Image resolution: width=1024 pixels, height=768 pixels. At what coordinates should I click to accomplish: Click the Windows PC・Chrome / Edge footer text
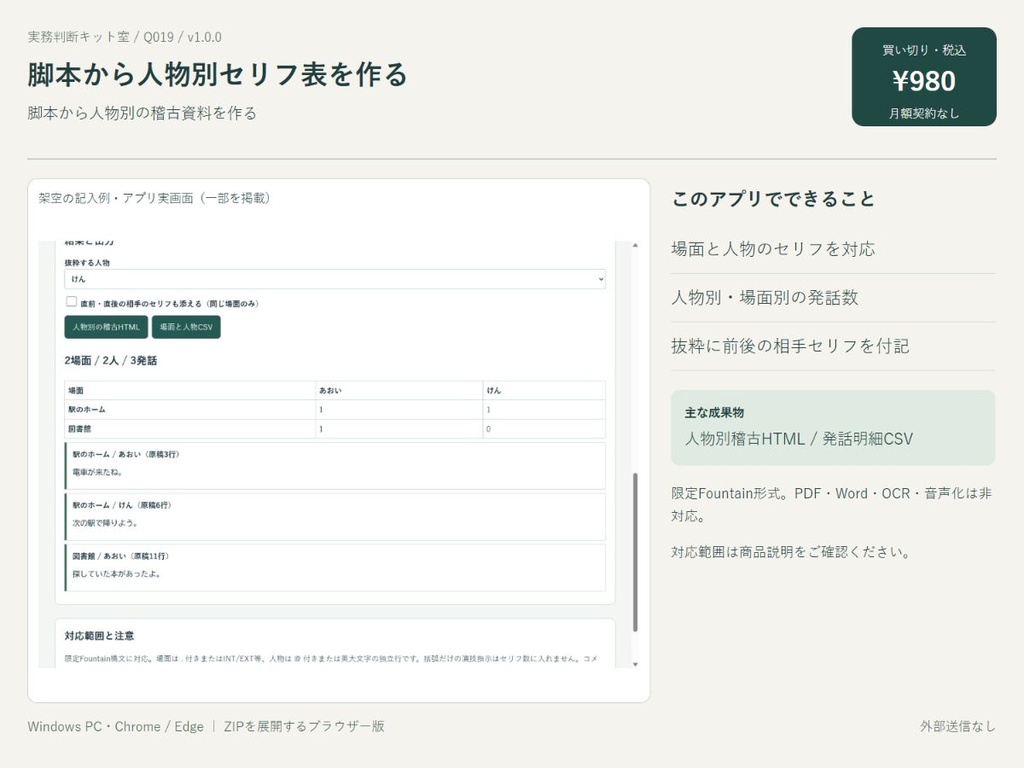coord(116,726)
